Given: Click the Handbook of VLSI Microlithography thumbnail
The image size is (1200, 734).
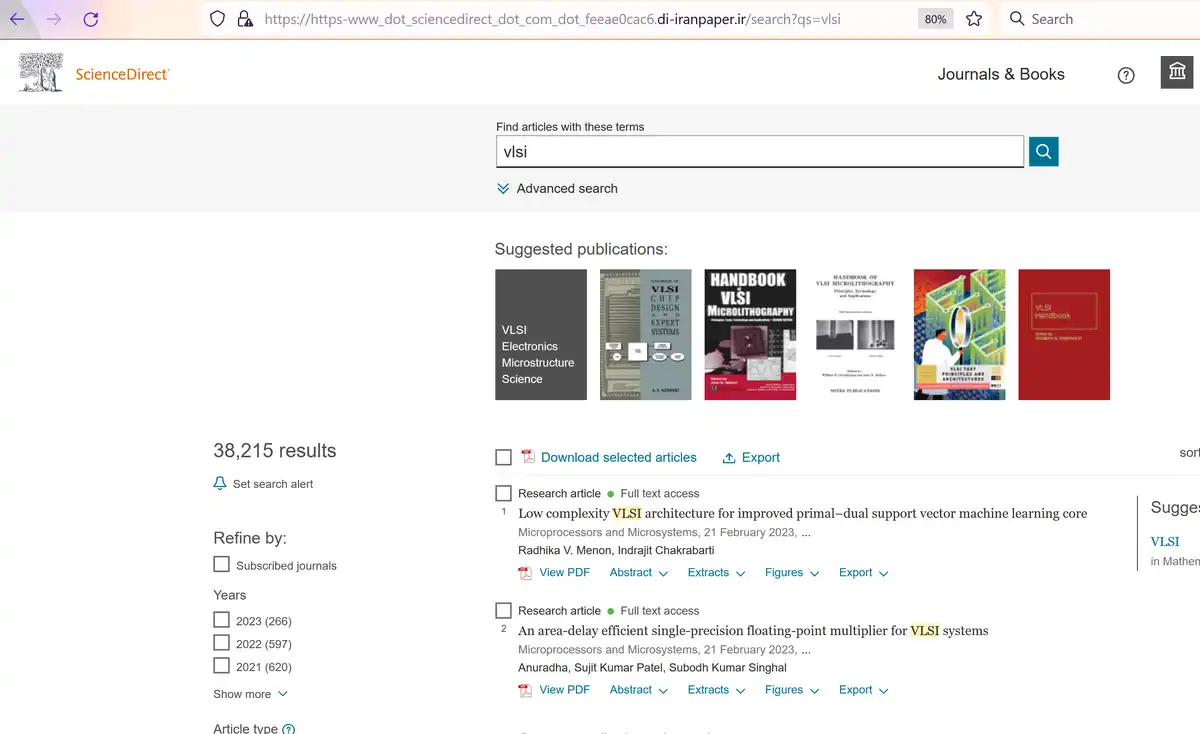Looking at the screenshot, I should coord(750,334).
